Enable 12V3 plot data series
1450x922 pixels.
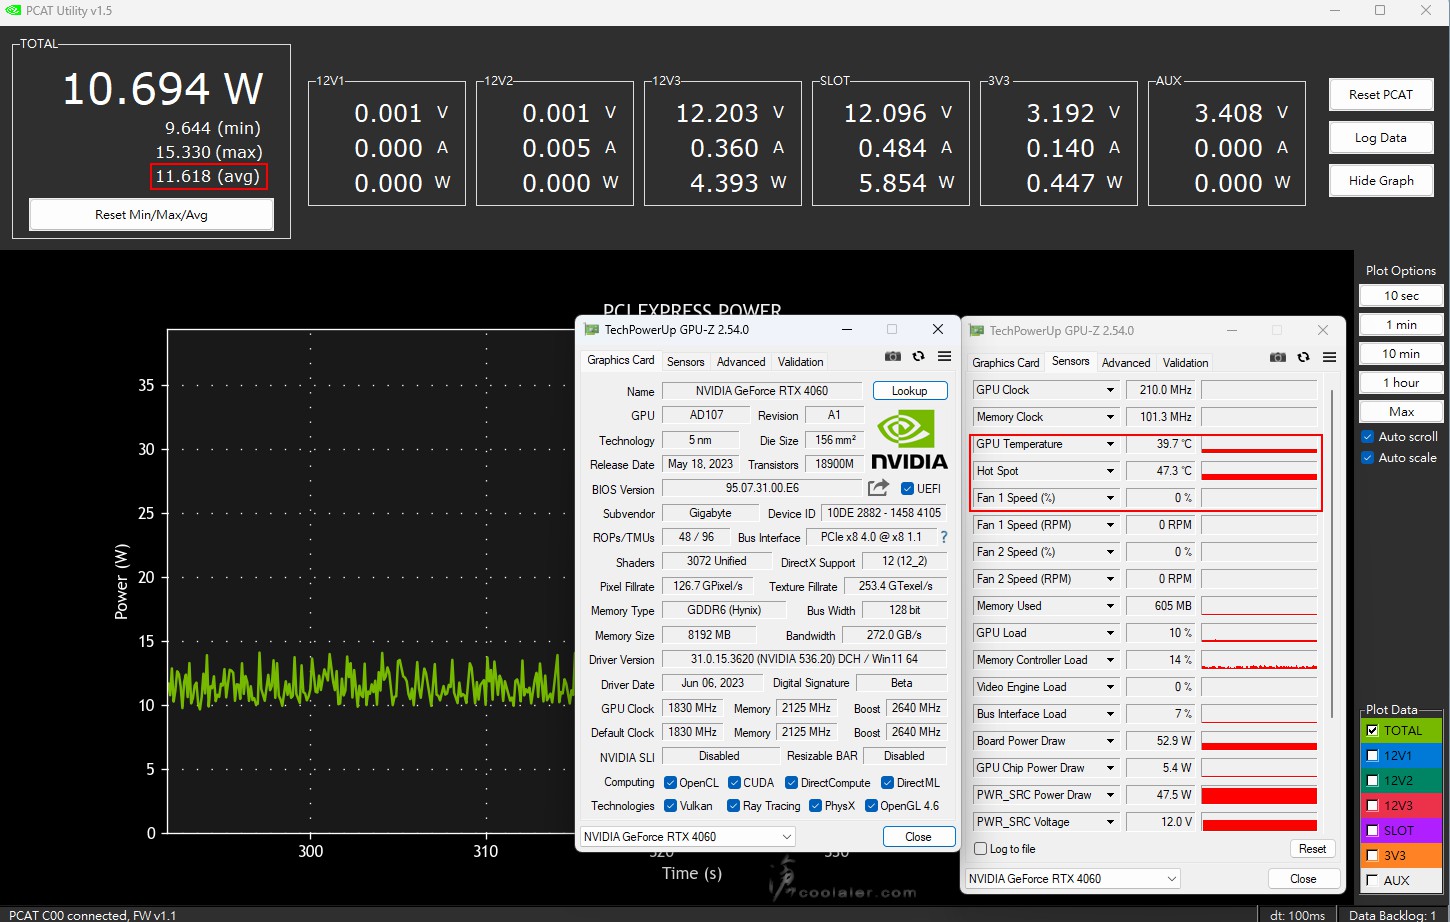[1372, 806]
